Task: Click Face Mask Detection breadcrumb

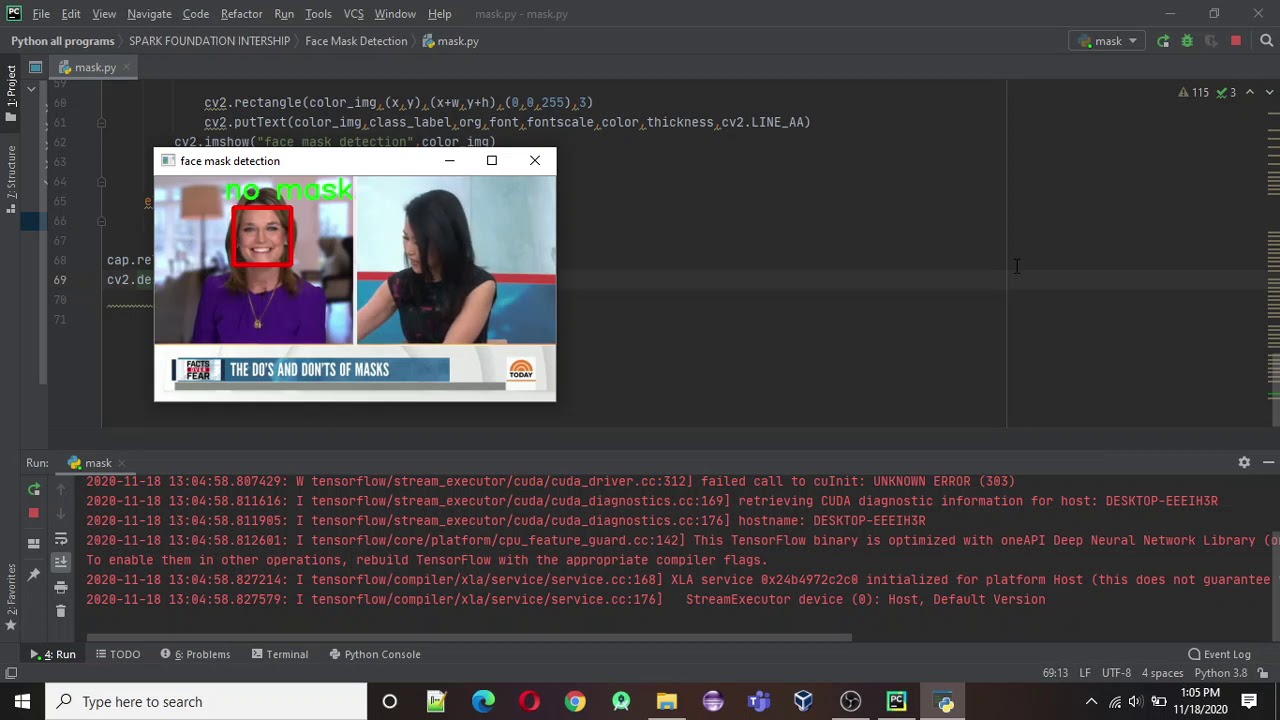Action: point(356,41)
